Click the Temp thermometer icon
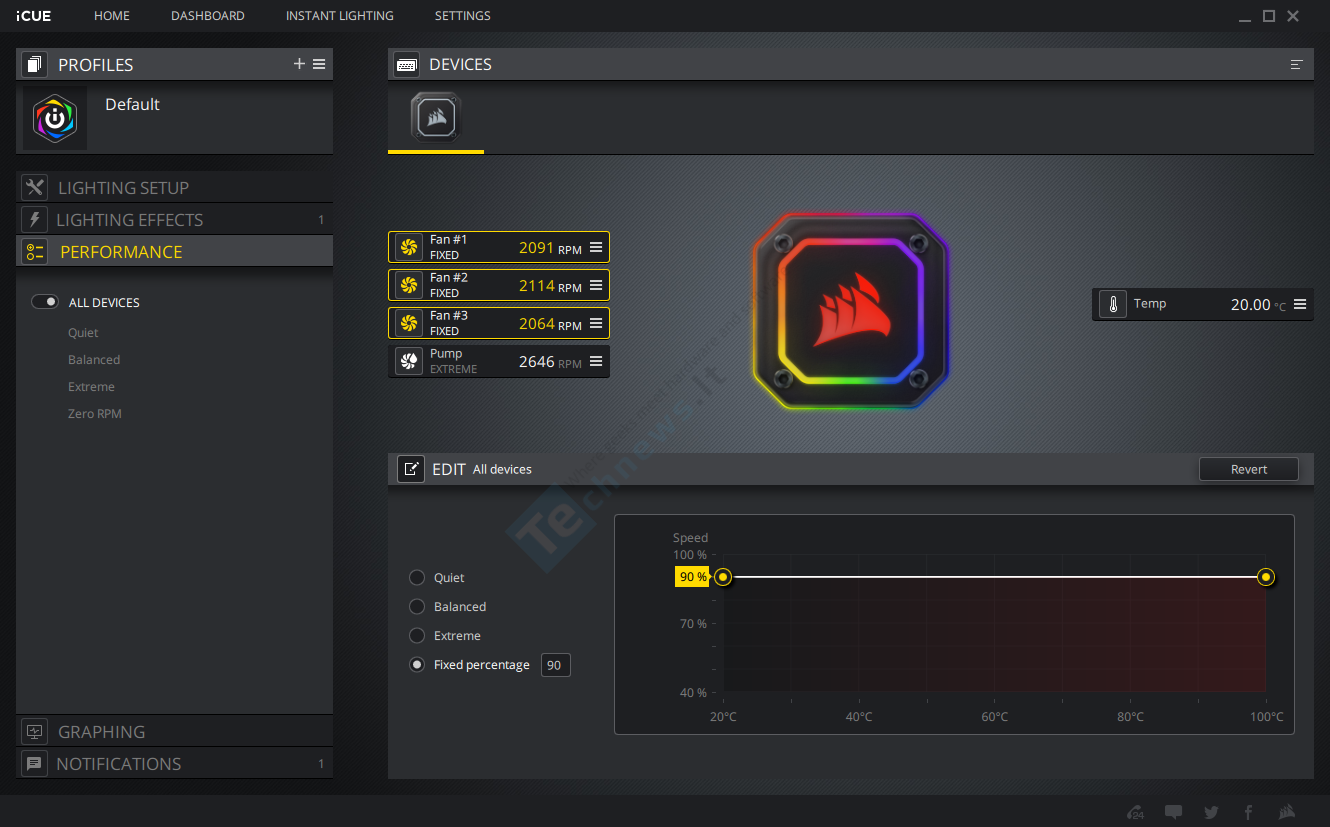 tap(1113, 304)
